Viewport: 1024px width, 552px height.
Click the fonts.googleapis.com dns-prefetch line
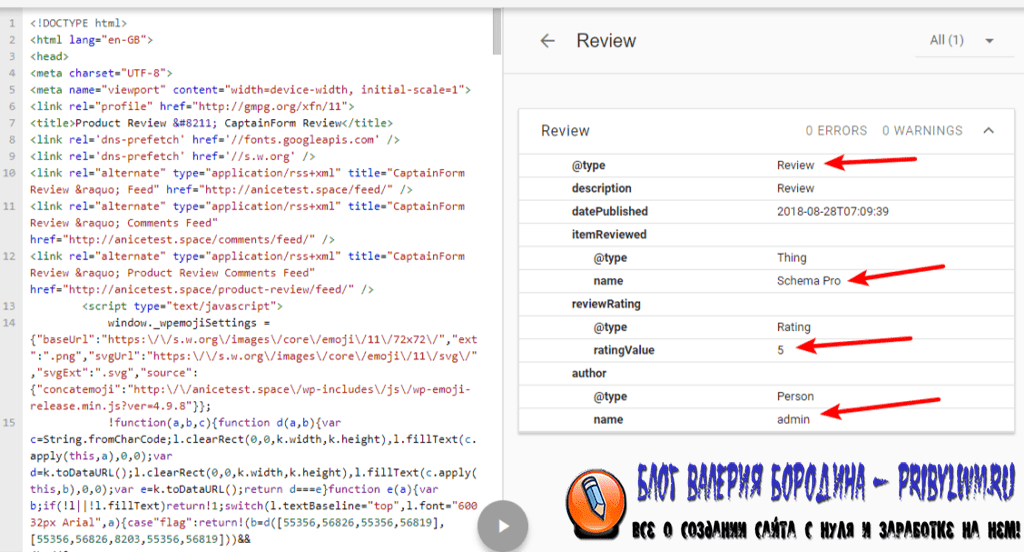tap(214, 140)
